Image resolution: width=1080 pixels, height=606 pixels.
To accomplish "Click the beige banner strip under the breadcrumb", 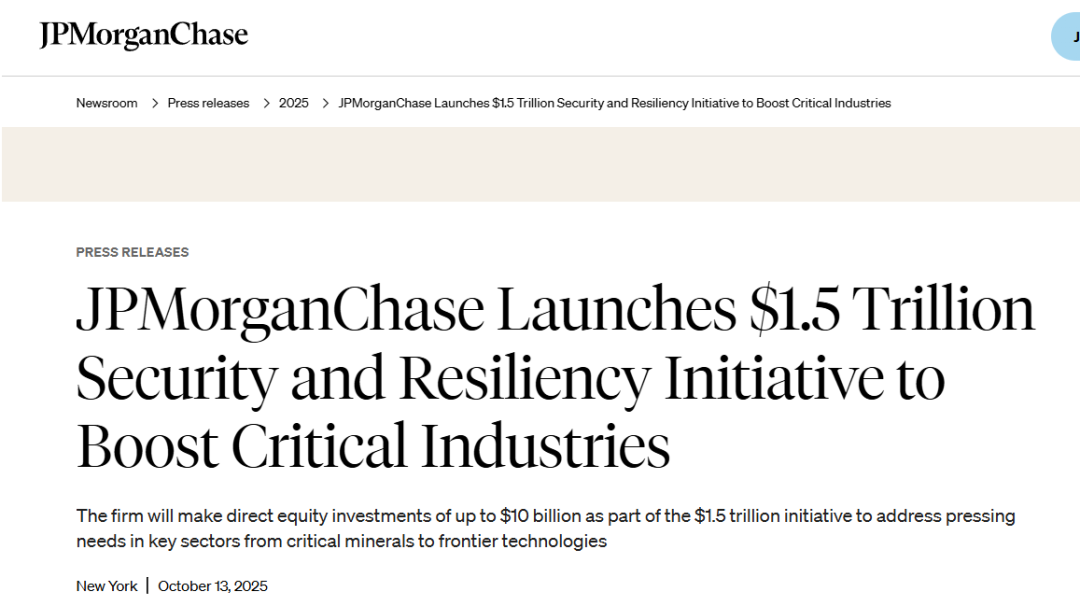I will 540,164.
